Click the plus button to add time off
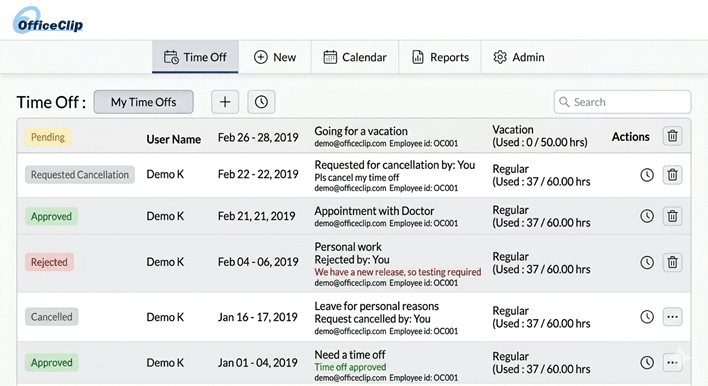The width and height of the screenshot is (708, 386). point(225,102)
